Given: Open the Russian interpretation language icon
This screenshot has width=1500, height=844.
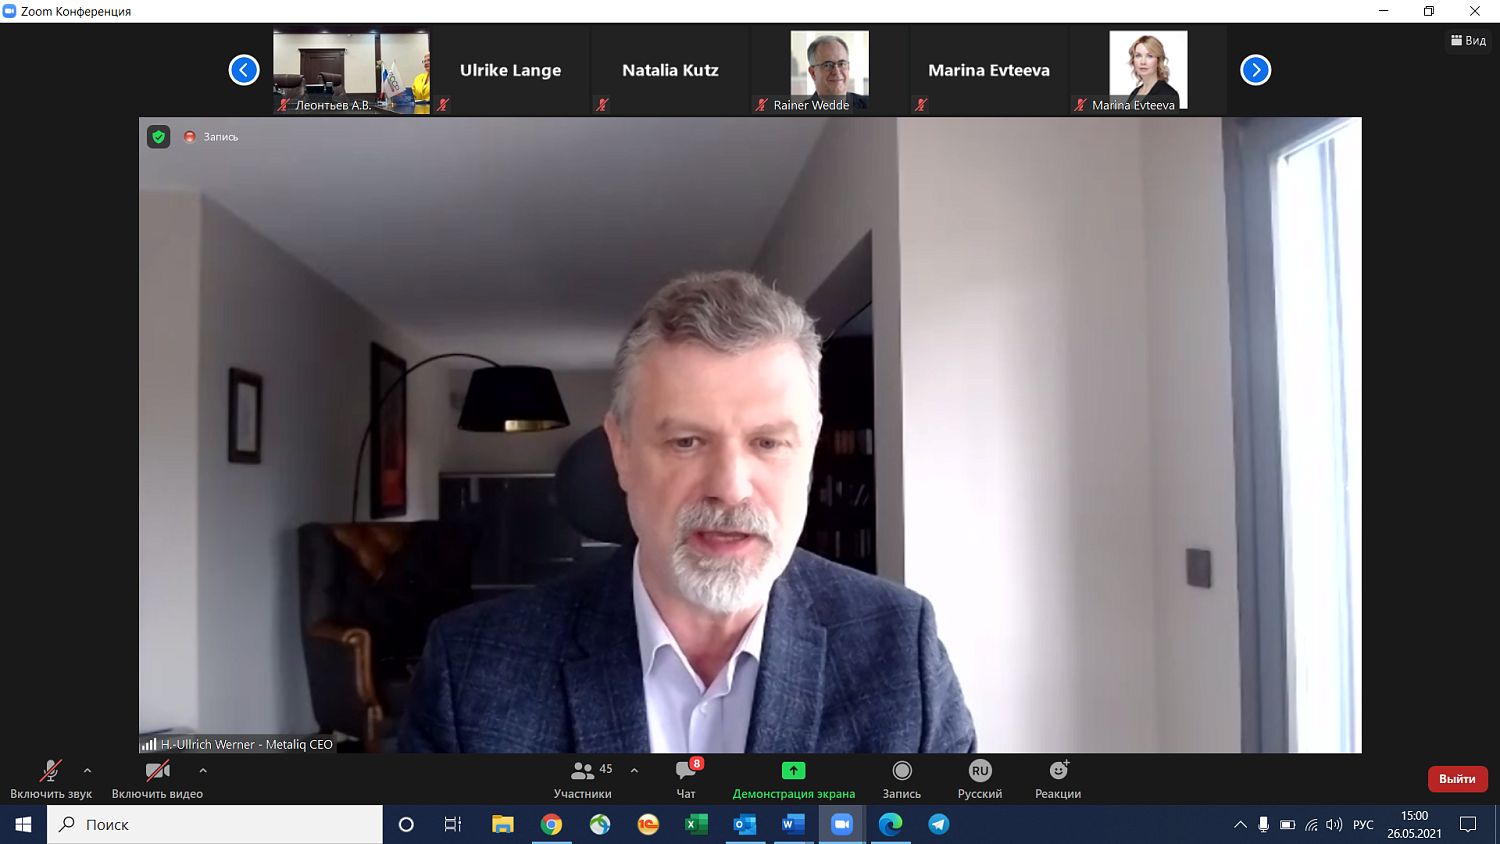Looking at the screenshot, I should [x=979, y=771].
